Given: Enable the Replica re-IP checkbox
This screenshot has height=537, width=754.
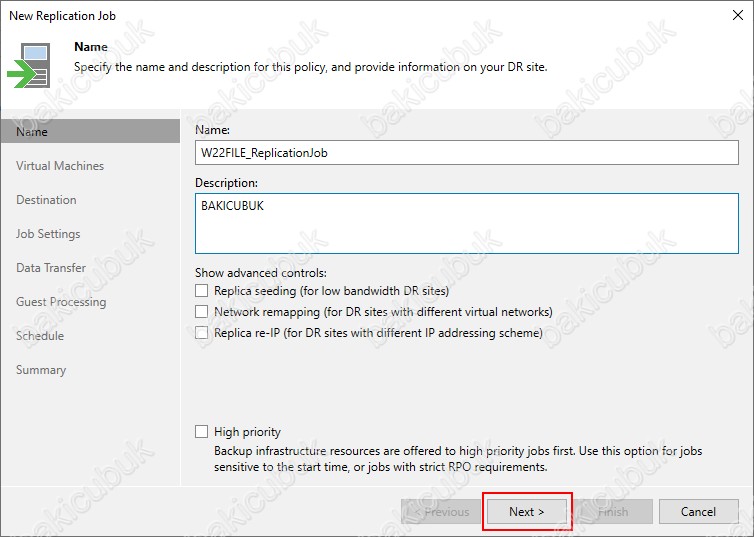Looking at the screenshot, I should tap(201, 333).
